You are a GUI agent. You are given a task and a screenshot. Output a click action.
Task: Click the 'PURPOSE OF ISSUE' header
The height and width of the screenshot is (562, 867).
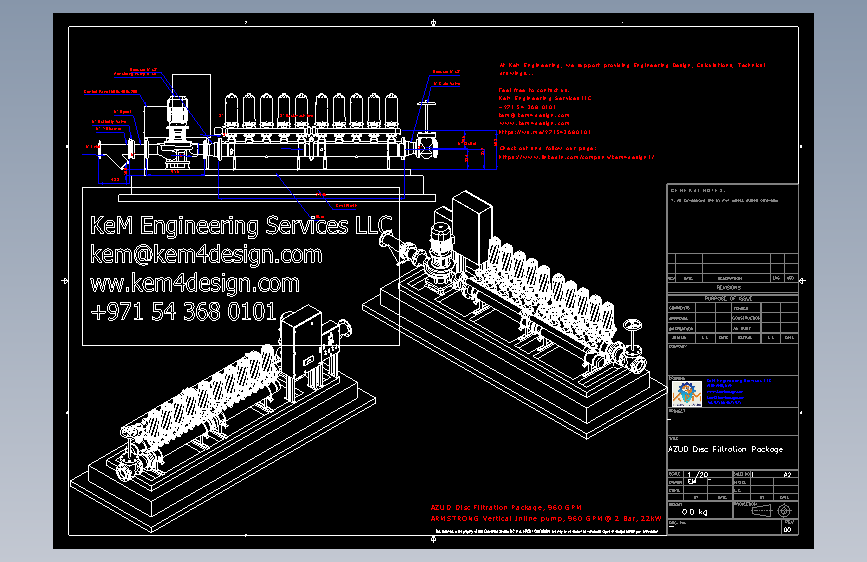coord(728,298)
